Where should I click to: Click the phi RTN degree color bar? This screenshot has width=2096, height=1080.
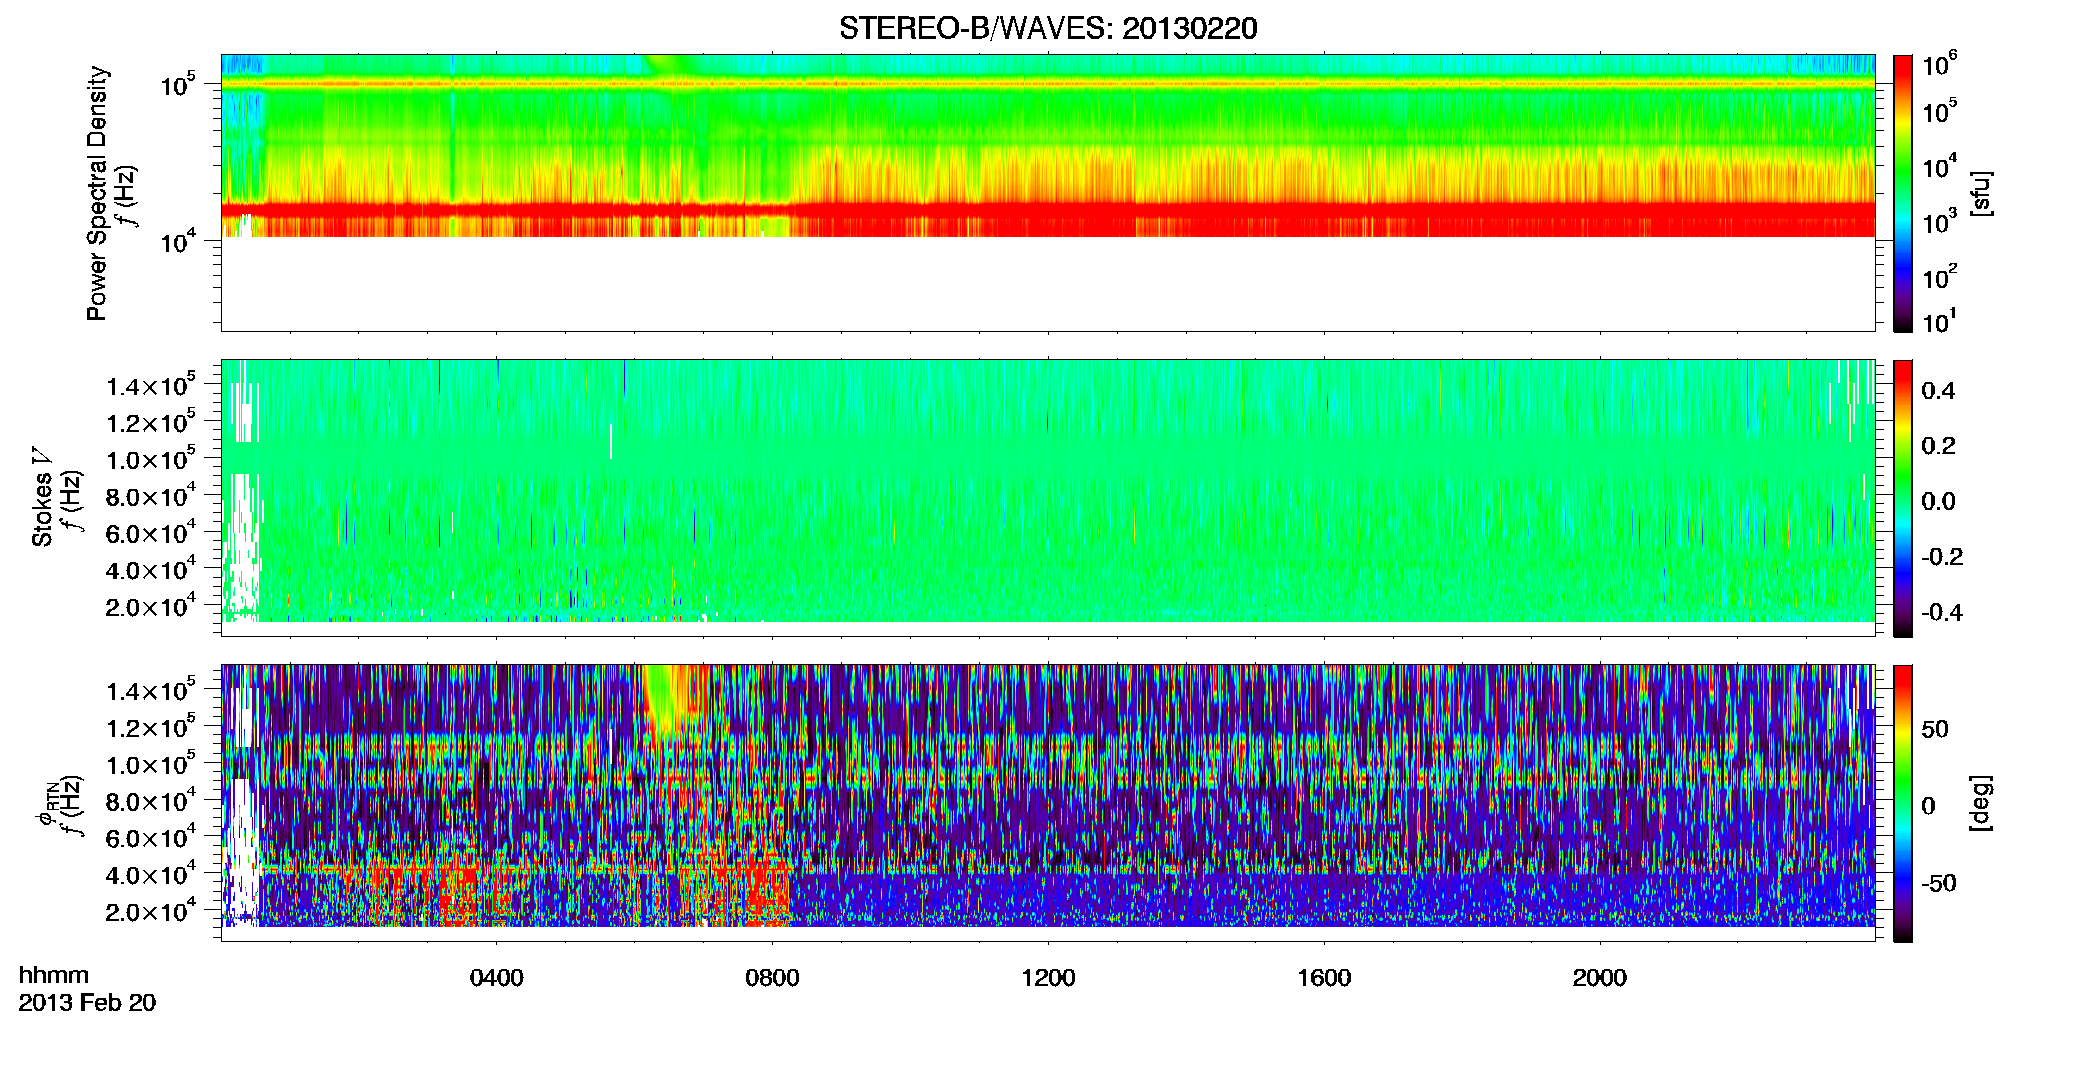(1902, 803)
